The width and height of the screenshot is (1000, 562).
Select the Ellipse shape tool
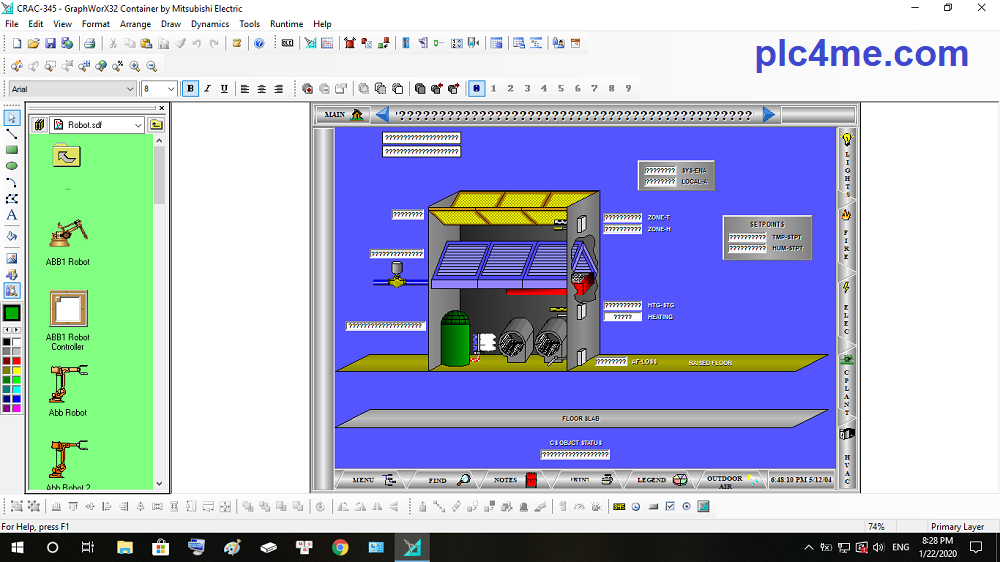click(x=12, y=166)
